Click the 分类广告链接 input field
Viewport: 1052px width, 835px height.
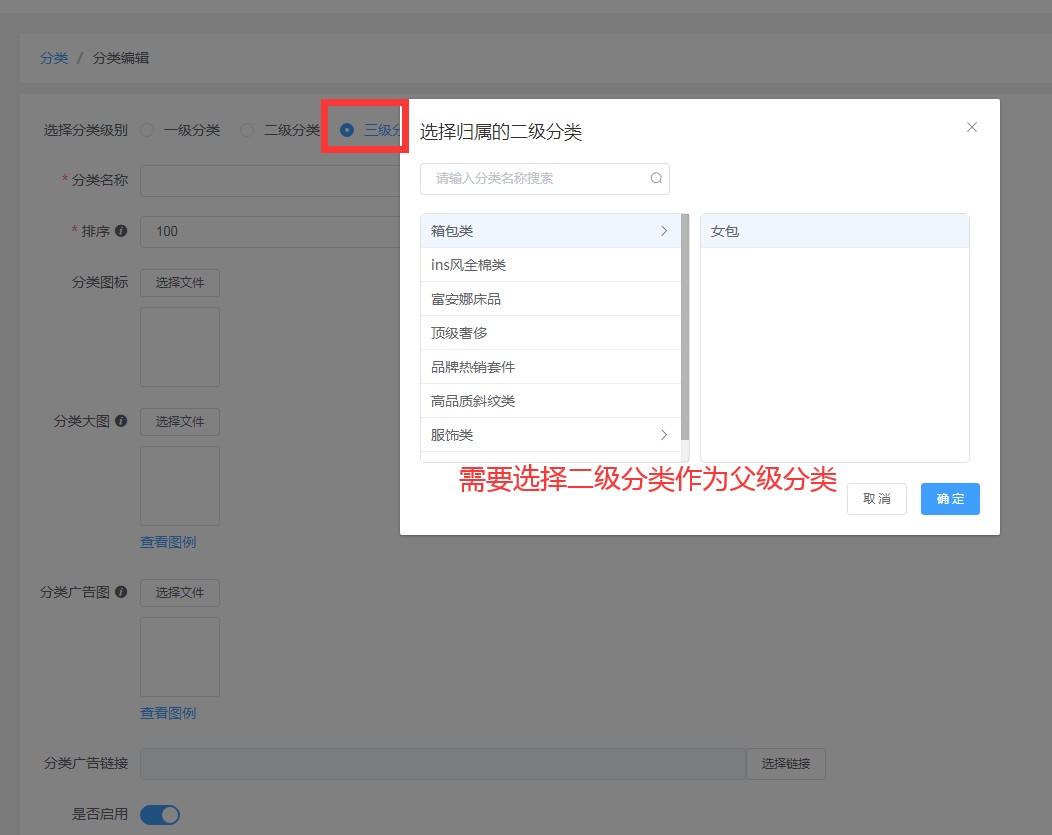click(443, 764)
